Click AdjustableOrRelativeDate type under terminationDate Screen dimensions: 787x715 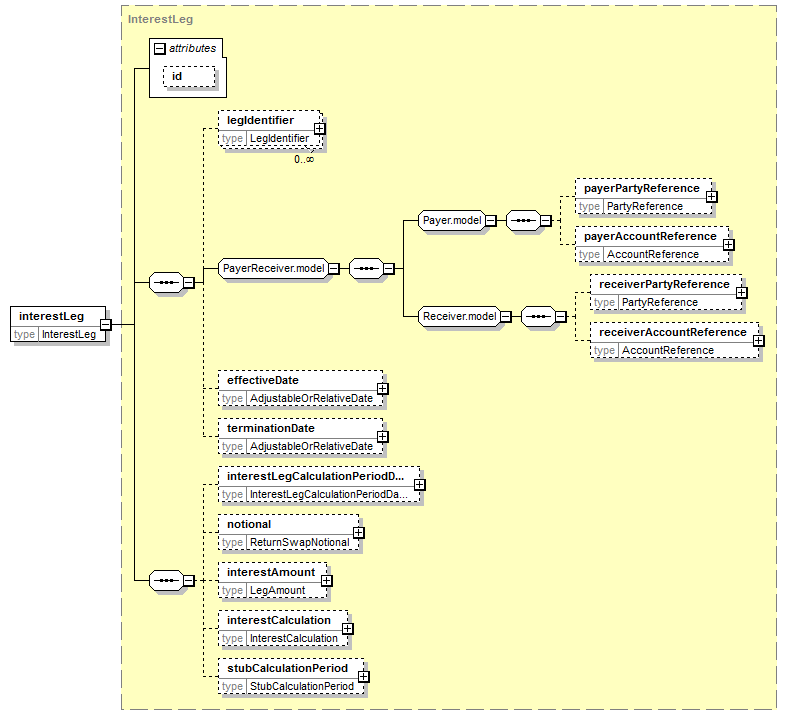(312, 447)
